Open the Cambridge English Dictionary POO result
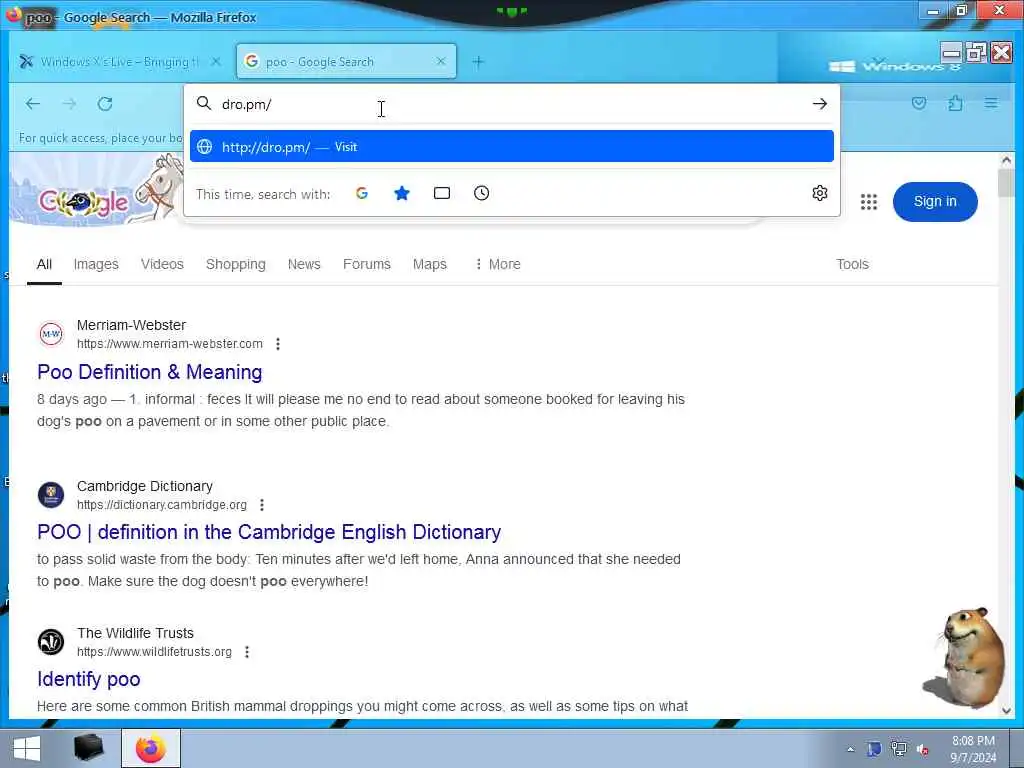This screenshot has height=768, width=1024. (x=269, y=532)
